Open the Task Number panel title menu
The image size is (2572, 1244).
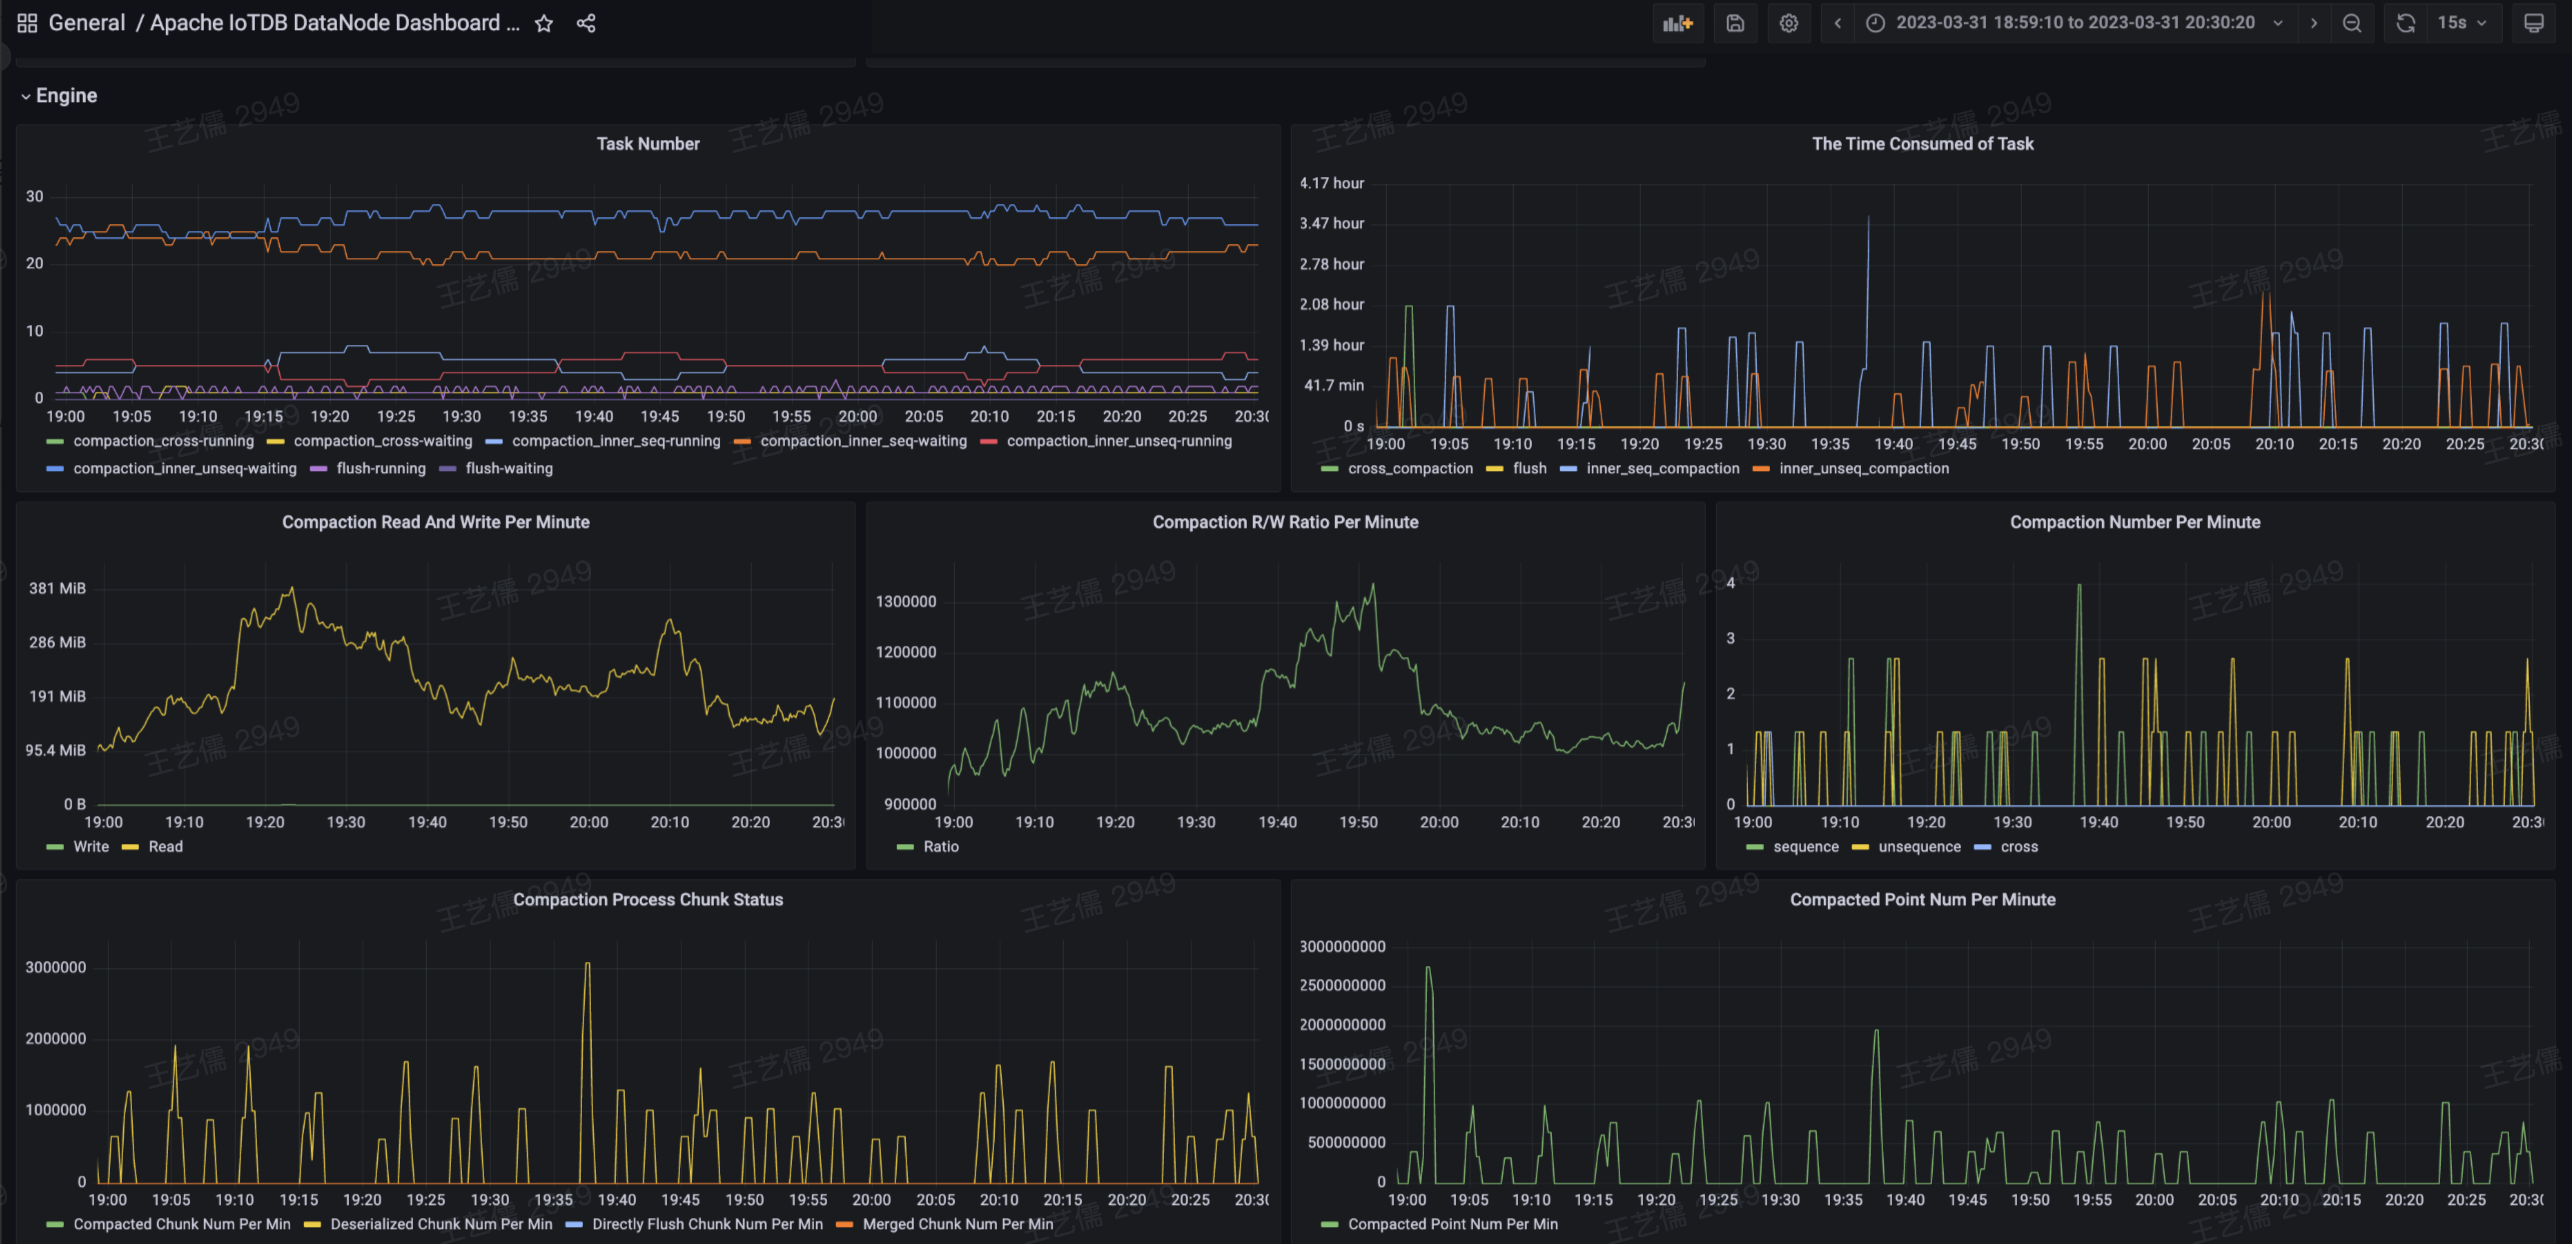pos(647,144)
